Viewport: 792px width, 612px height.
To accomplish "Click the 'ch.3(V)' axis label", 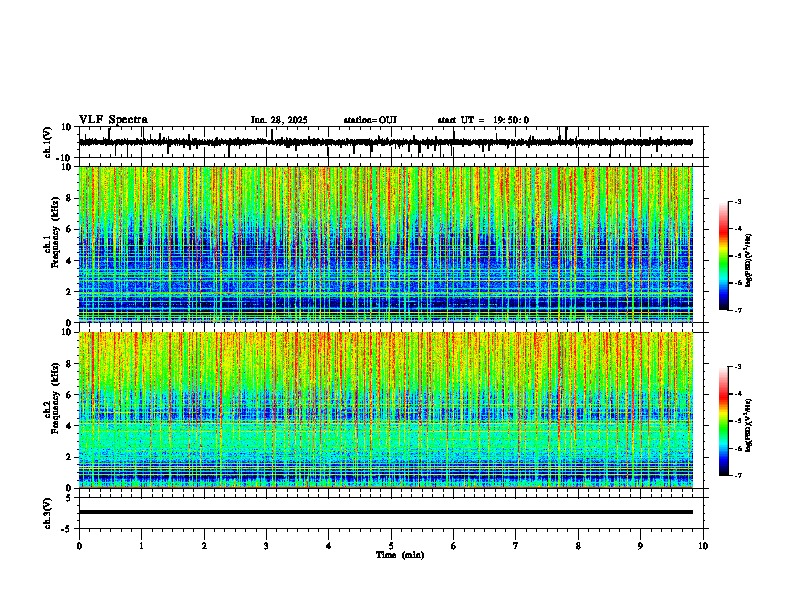I will (48, 513).
